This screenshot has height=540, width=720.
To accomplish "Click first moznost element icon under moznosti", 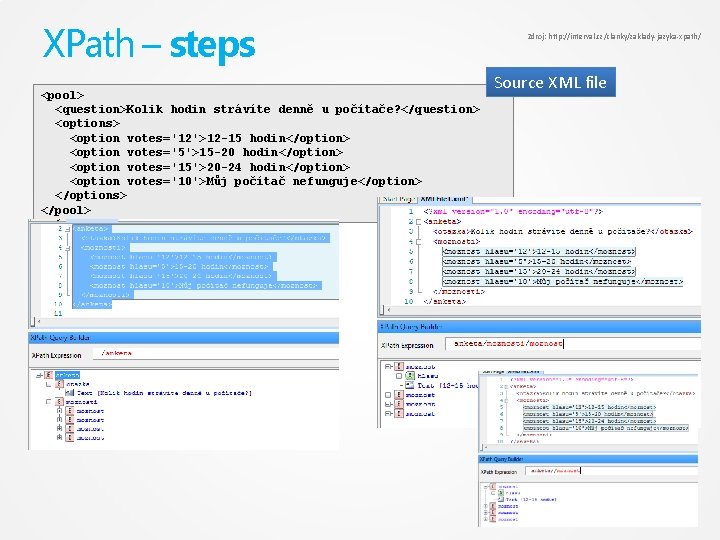I will click(x=70, y=411).
